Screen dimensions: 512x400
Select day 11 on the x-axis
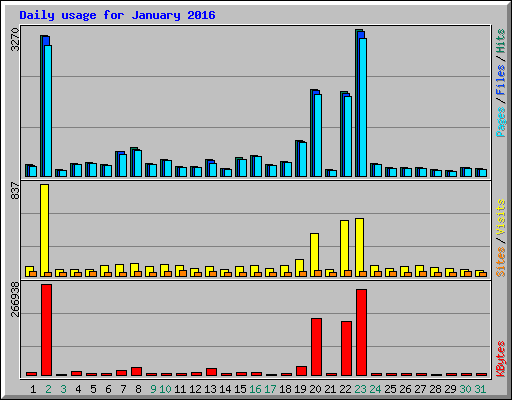coord(180,389)
